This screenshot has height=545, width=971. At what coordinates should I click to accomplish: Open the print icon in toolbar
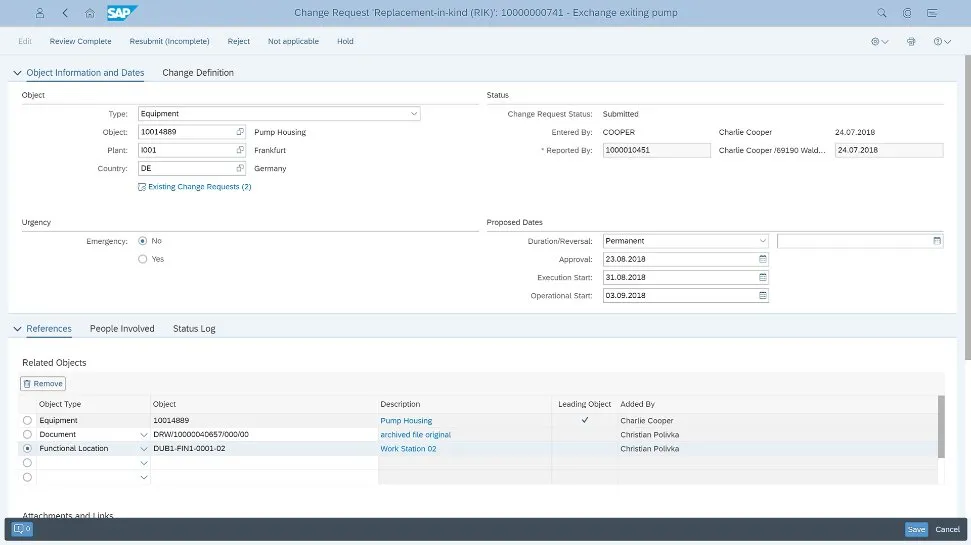coord(911,42)
